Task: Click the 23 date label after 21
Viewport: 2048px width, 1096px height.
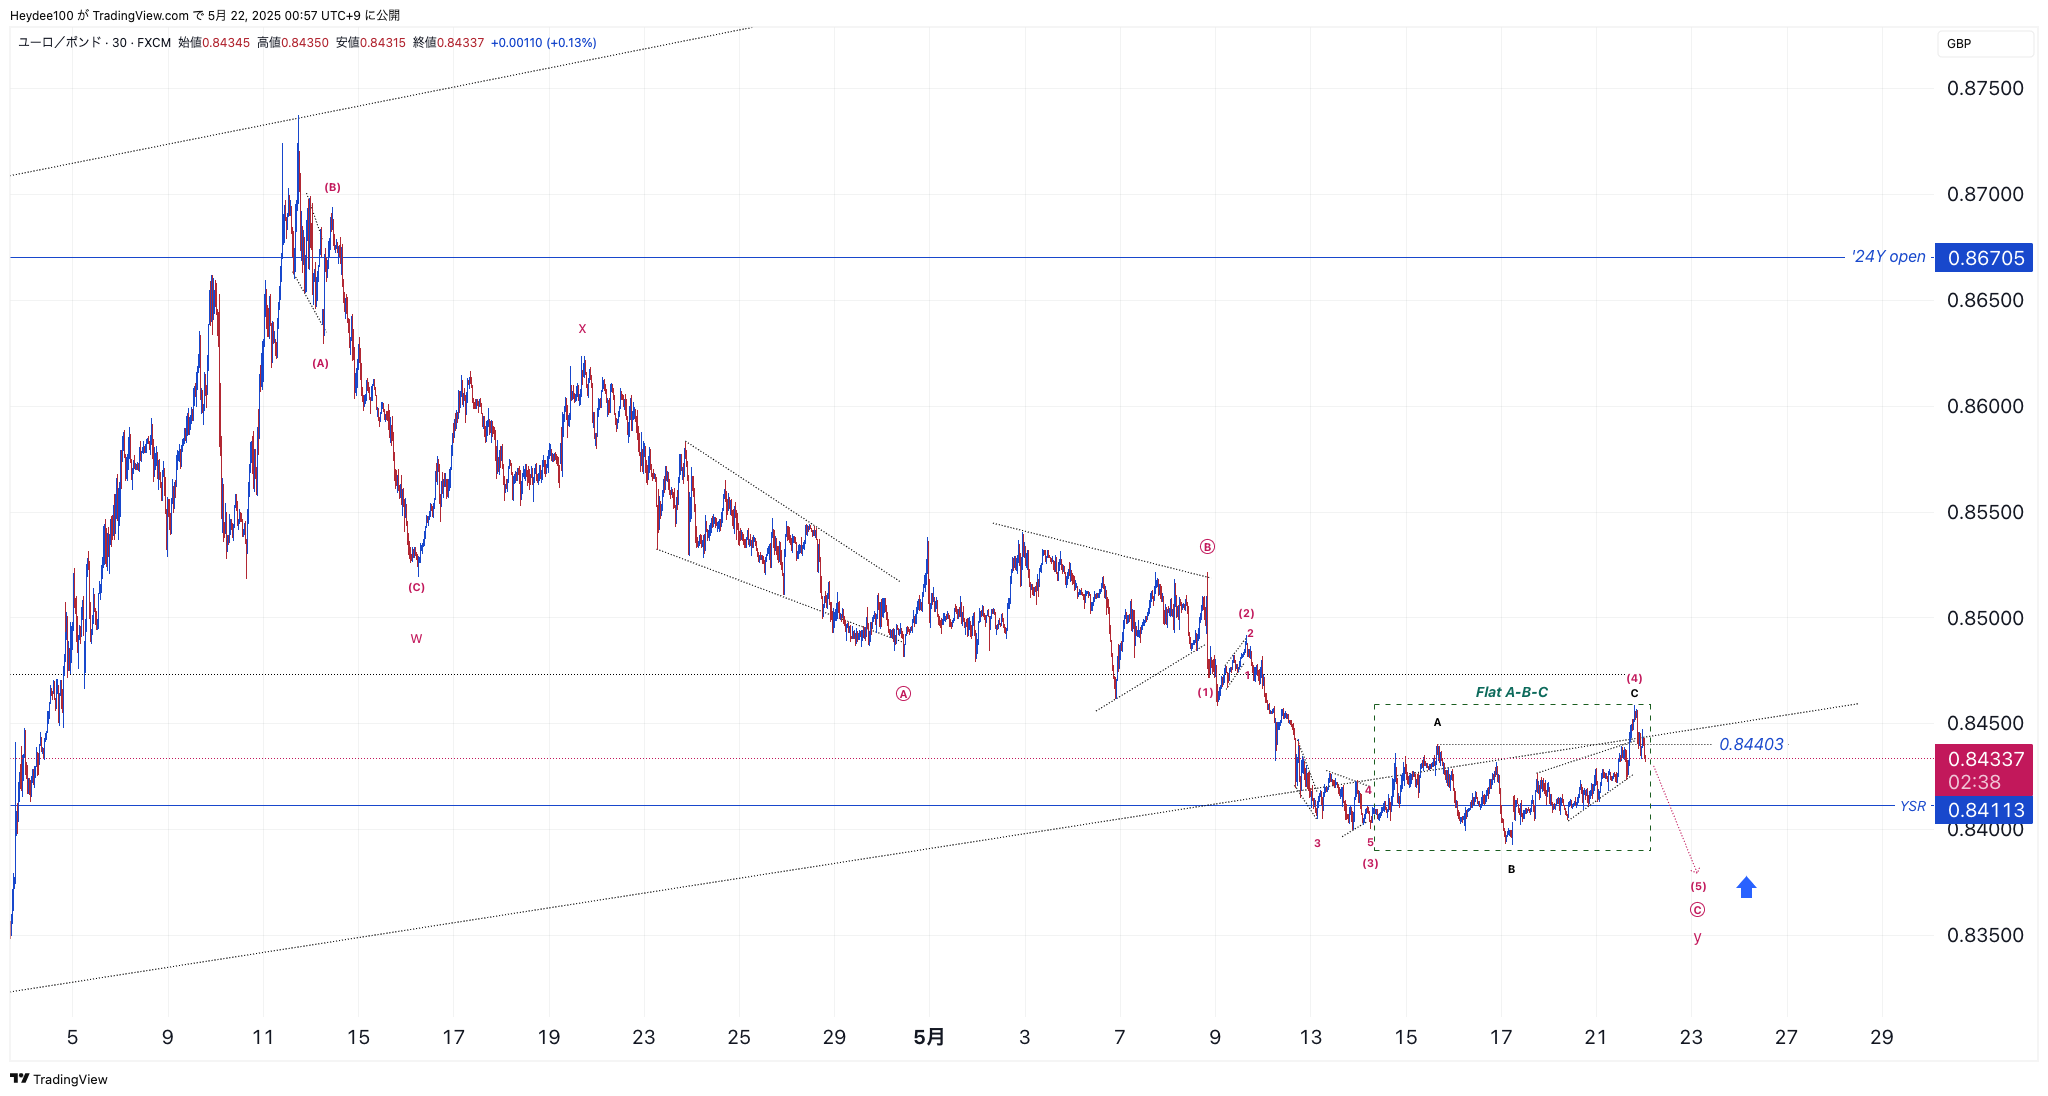Action: click(1691, 1037)
